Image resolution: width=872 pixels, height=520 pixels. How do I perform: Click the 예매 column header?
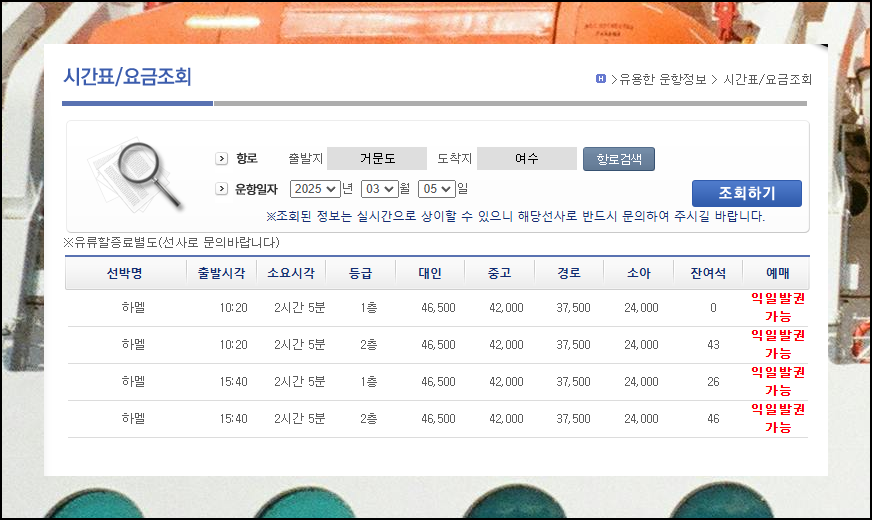pyautogui.click(x=777, y=273)
